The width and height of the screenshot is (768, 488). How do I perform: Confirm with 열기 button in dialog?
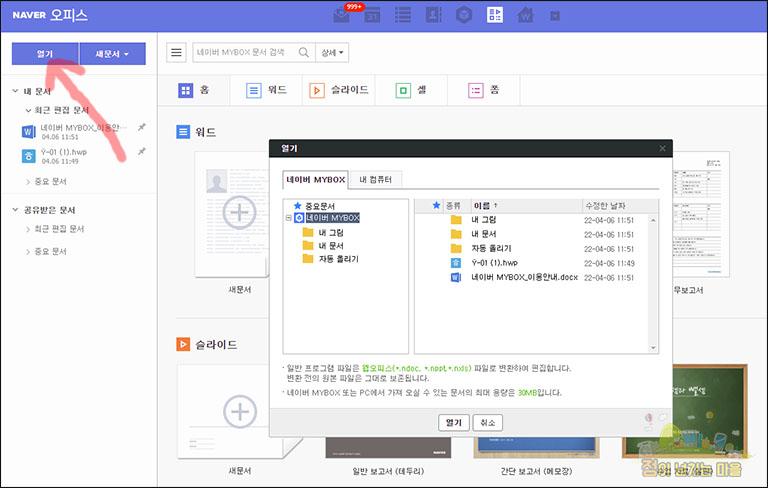click(x=454, y=422)
